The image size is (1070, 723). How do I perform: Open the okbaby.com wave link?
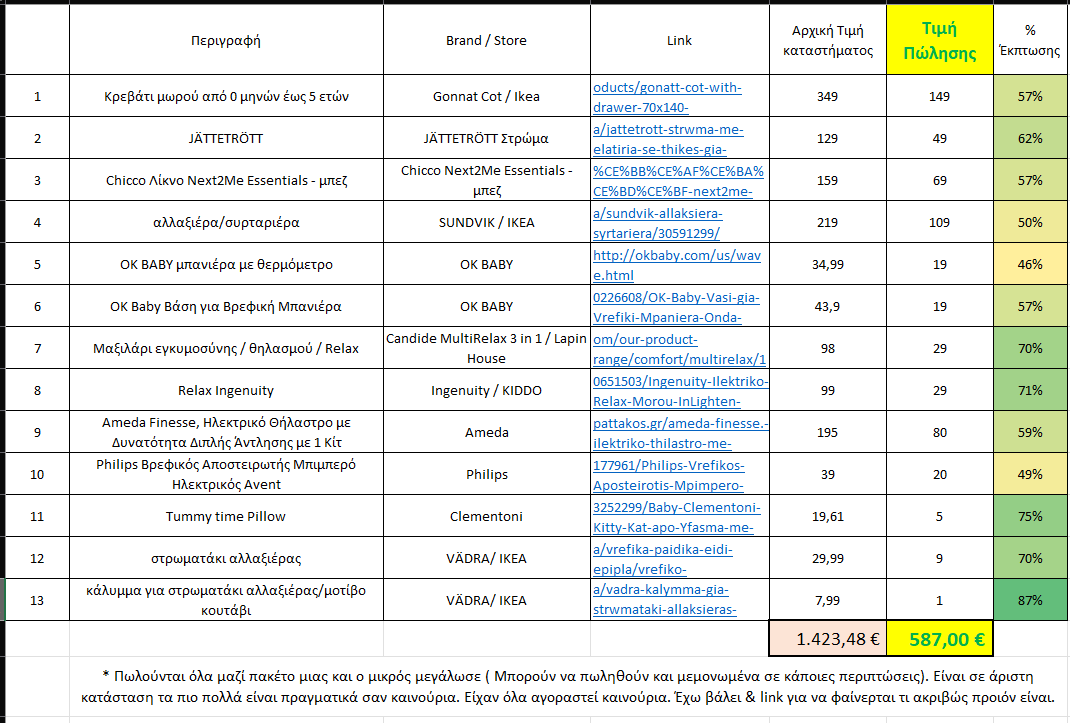click(x=677, y=266)
